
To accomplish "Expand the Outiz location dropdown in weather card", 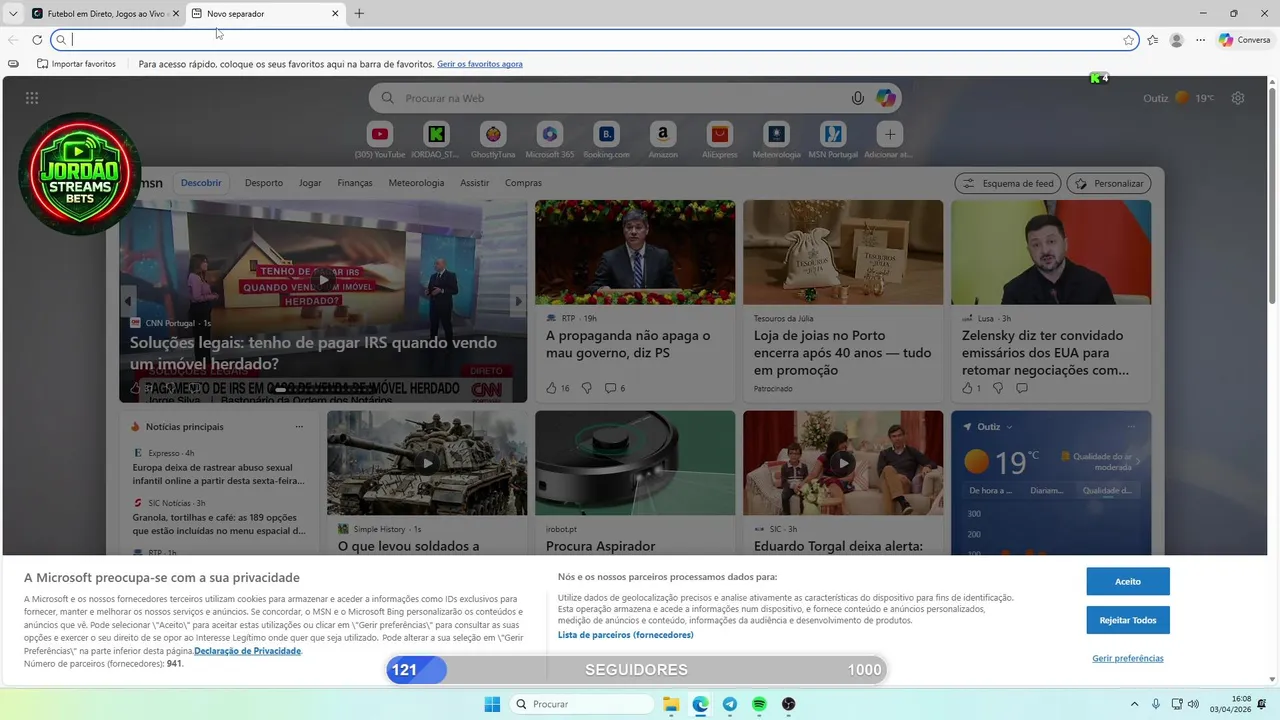I will (1009, 427).
